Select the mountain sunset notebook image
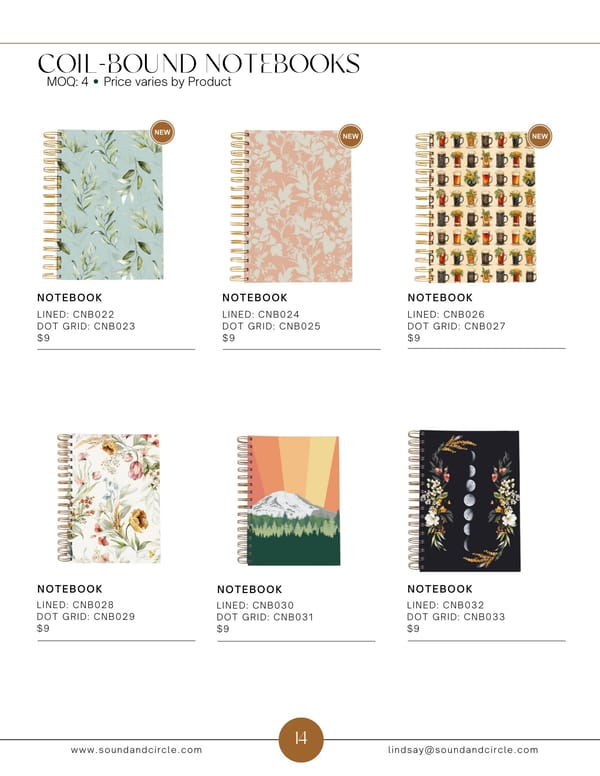600x776 pixels. point(289,500)
